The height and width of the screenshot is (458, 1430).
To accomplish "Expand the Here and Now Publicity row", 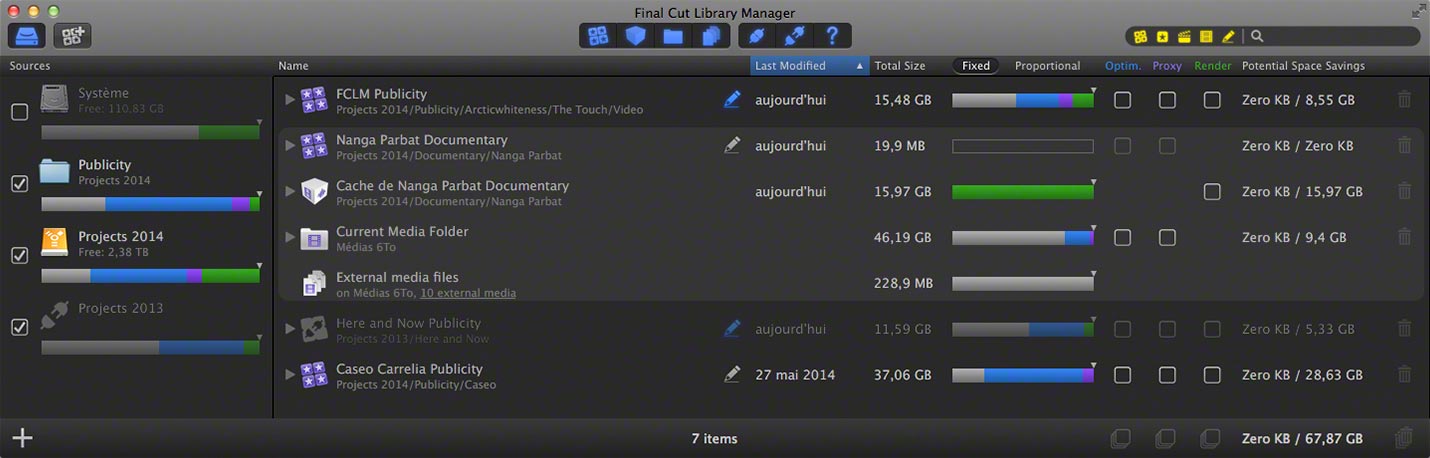I will point(290,329).
